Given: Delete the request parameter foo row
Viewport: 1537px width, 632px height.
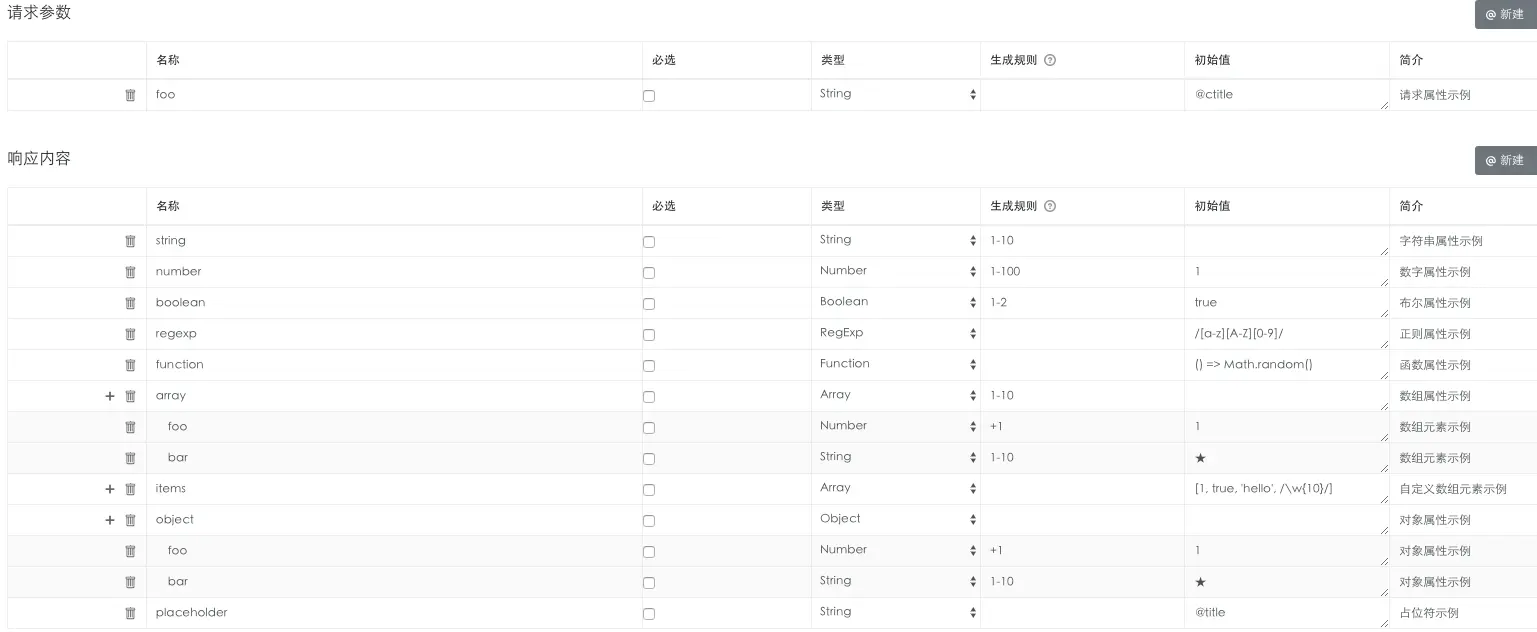Looking at the screenshot, I should 130,95.
